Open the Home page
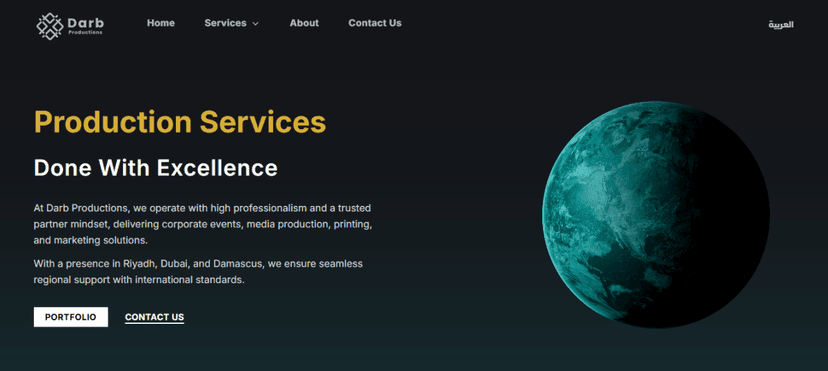Screen dimensions: 828x371 pos(161,23)
